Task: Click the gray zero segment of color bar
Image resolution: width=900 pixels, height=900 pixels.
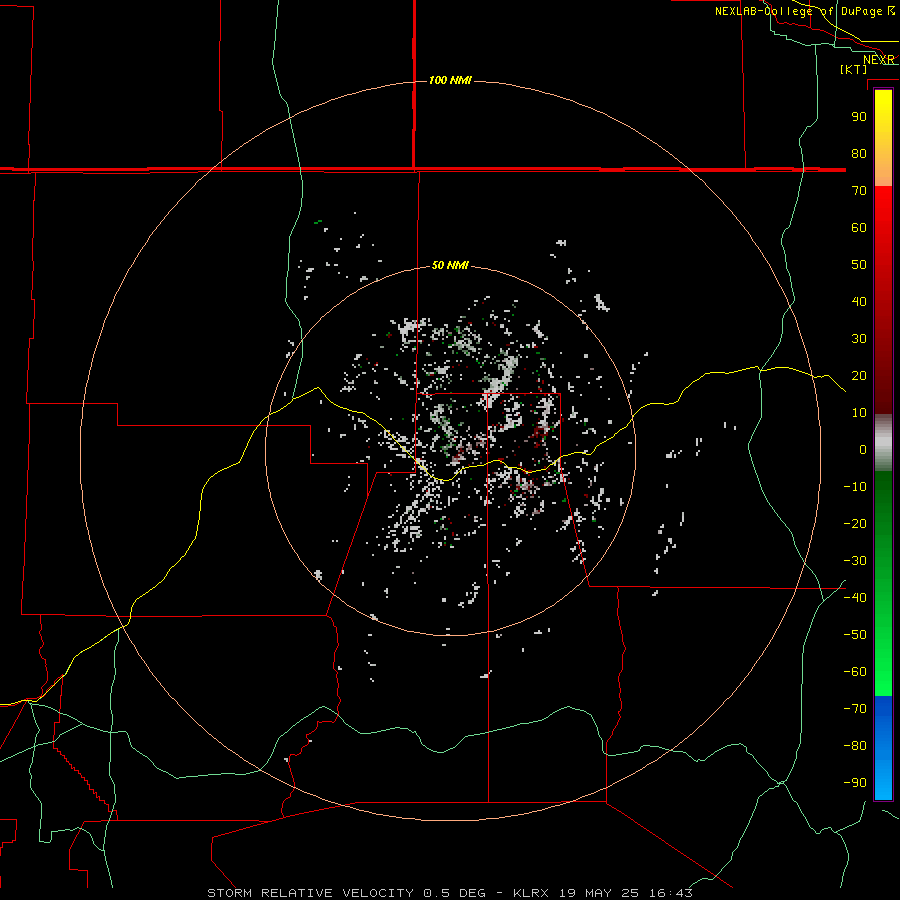Action: [x=883, y=443]
